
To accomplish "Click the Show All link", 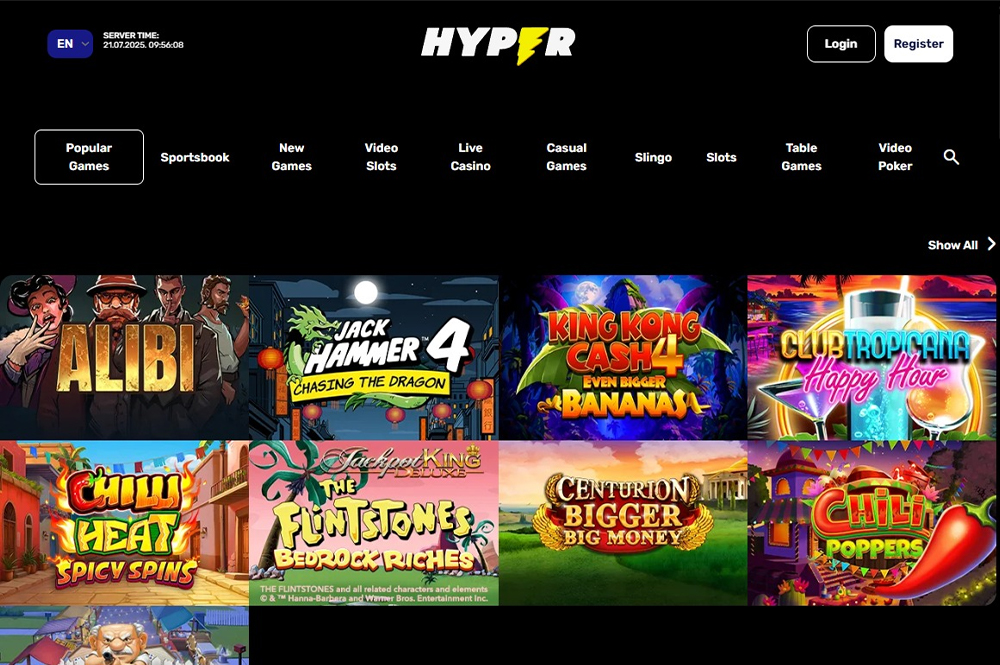I will coord(952,245).
